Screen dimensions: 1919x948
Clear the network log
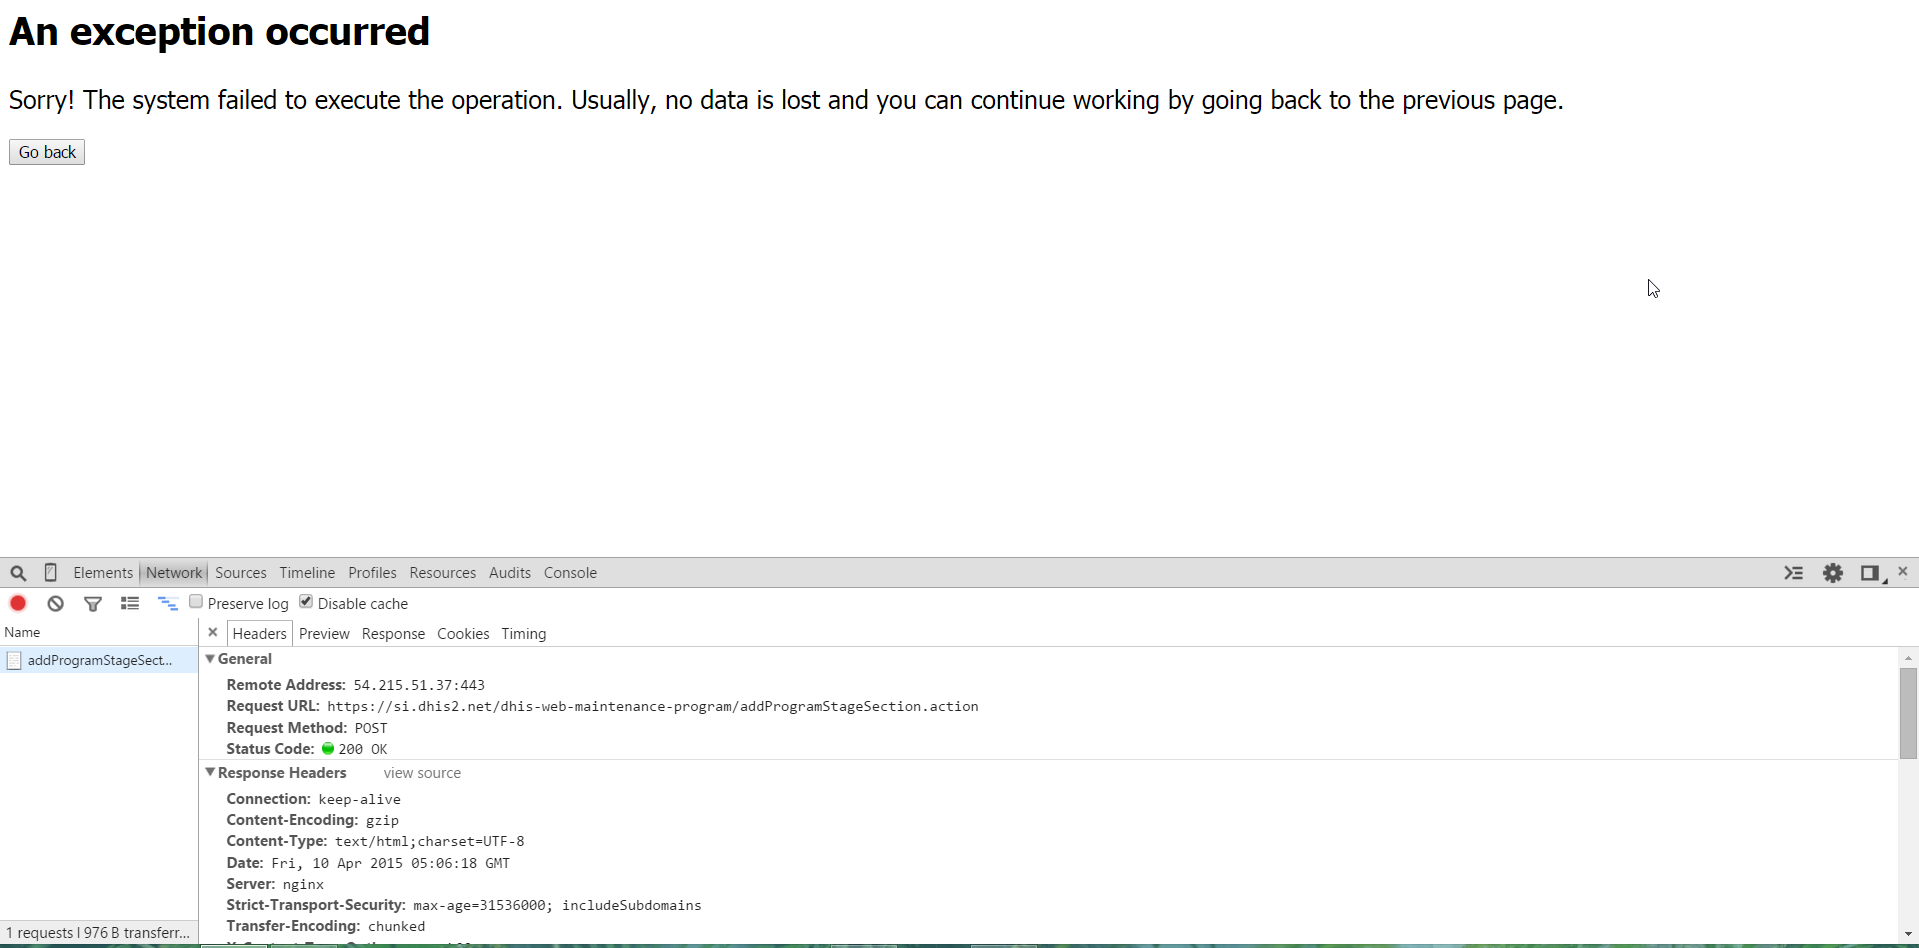point(56,603)
